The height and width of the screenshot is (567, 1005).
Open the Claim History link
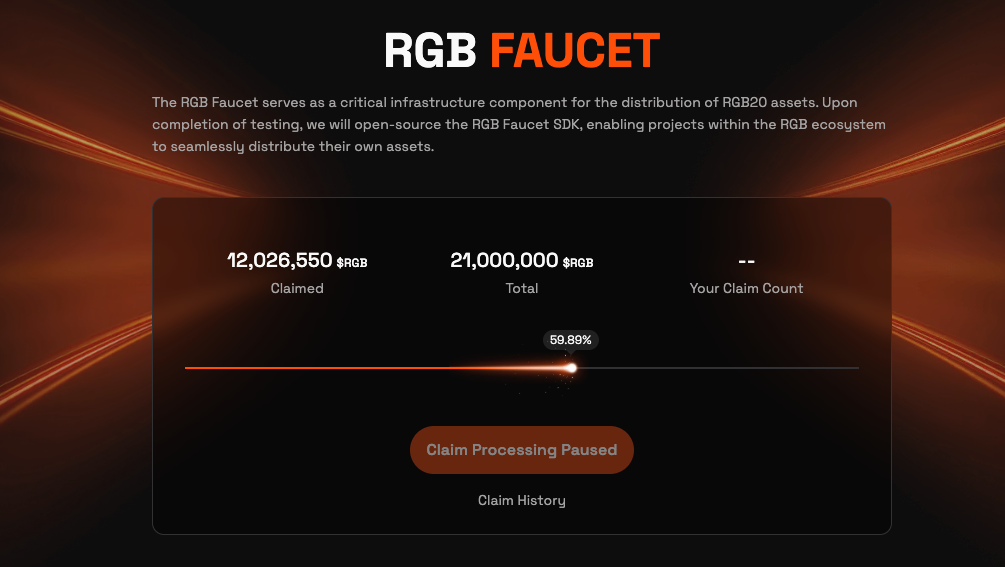[x=522, y=500]
